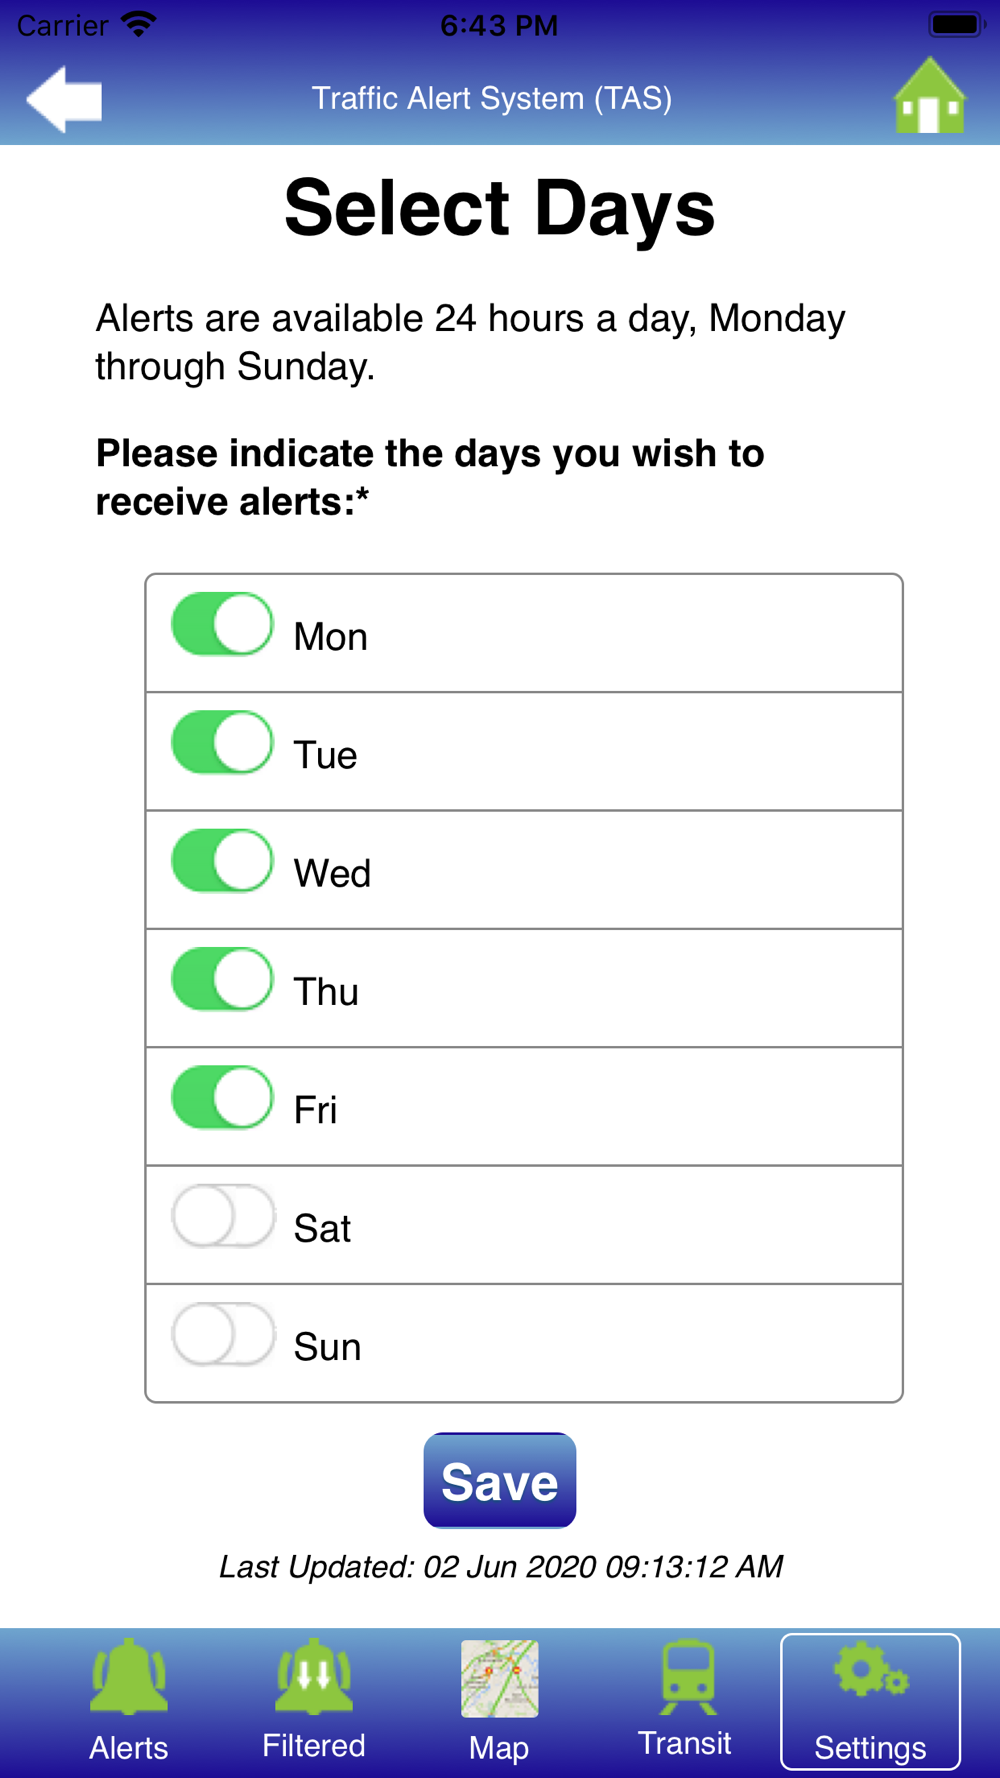Open the Alerts bell icon tab
Screen dimensions: 1000x1778
pyautogui.click(x=129, y=1676)
